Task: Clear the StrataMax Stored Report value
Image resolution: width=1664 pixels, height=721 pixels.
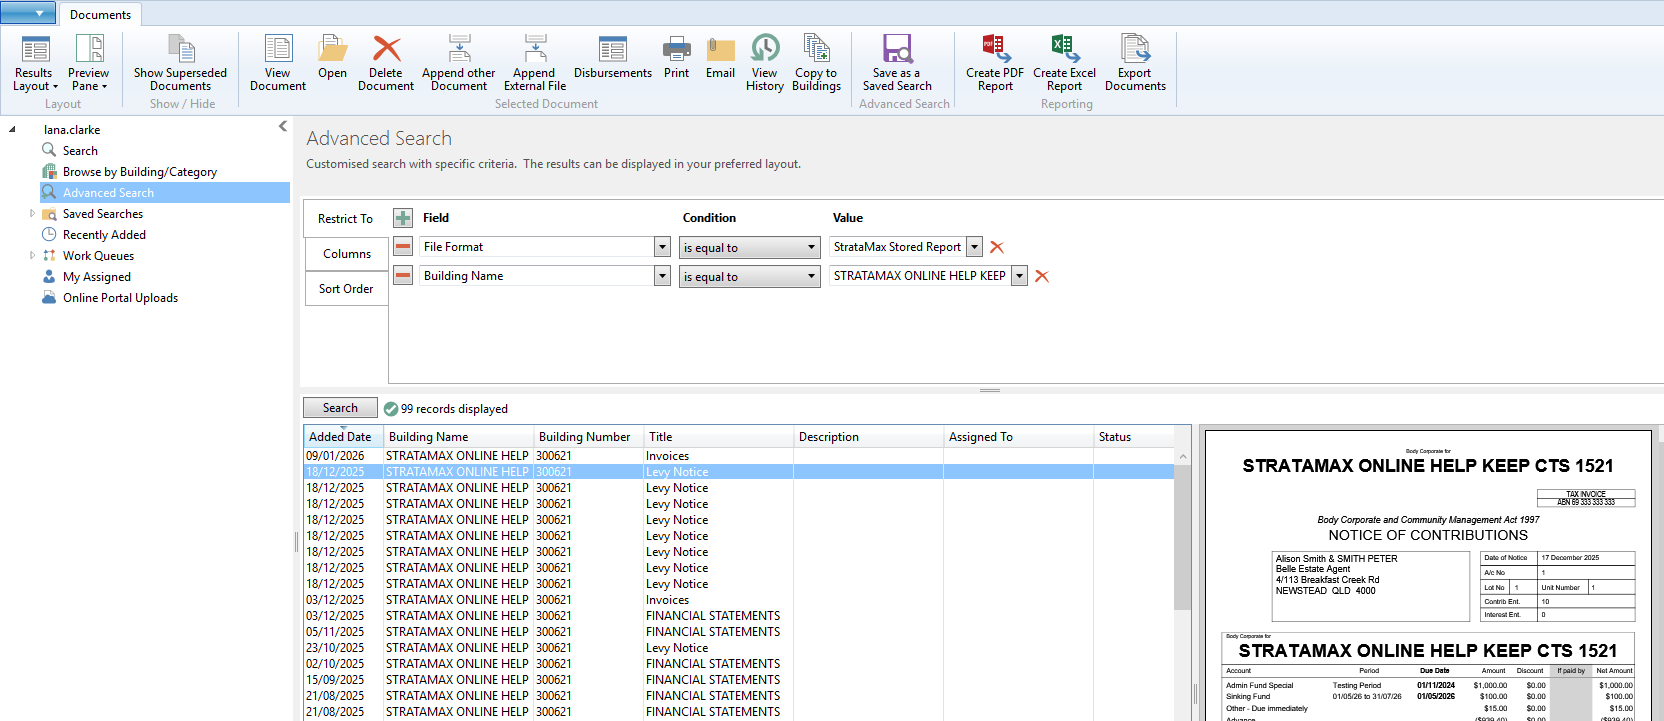Action: (x=997, y=247)
